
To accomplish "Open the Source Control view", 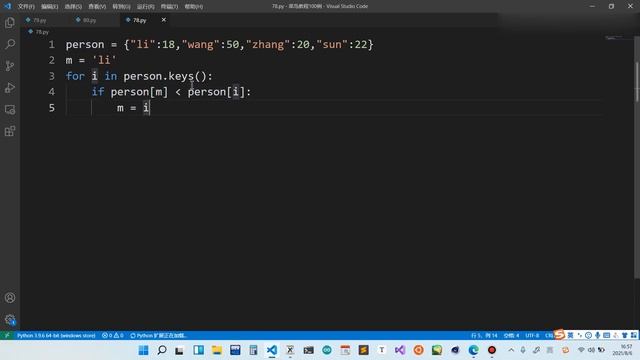I will click(x=10, y=66).
